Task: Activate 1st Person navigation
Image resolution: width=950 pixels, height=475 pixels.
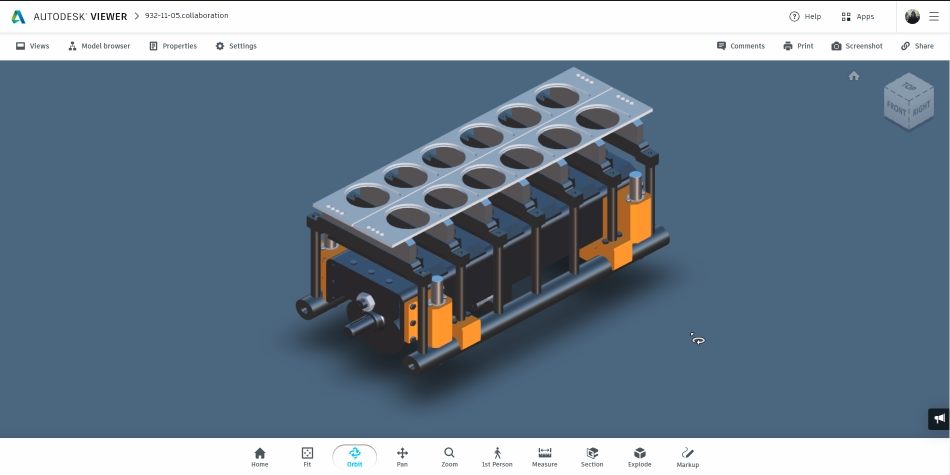Action: pyautogui.click(x=497, y=457)
